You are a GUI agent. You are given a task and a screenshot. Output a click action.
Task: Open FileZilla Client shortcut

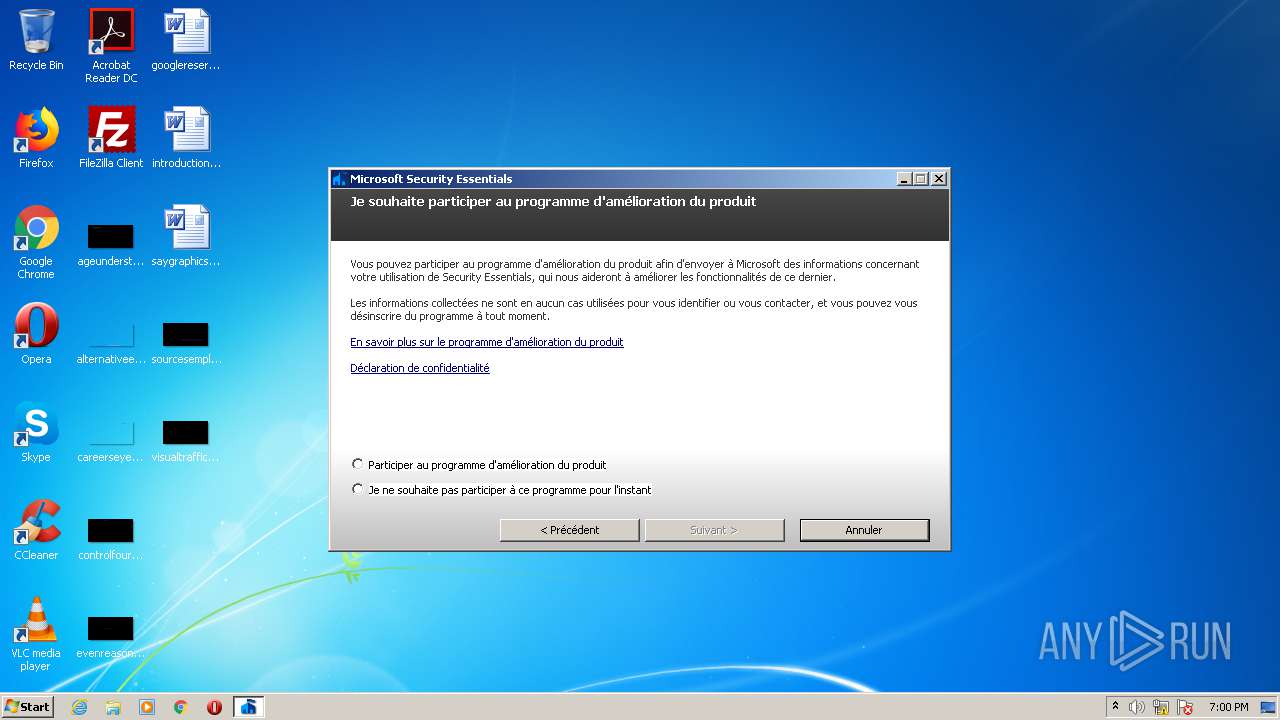pos(111,138)
